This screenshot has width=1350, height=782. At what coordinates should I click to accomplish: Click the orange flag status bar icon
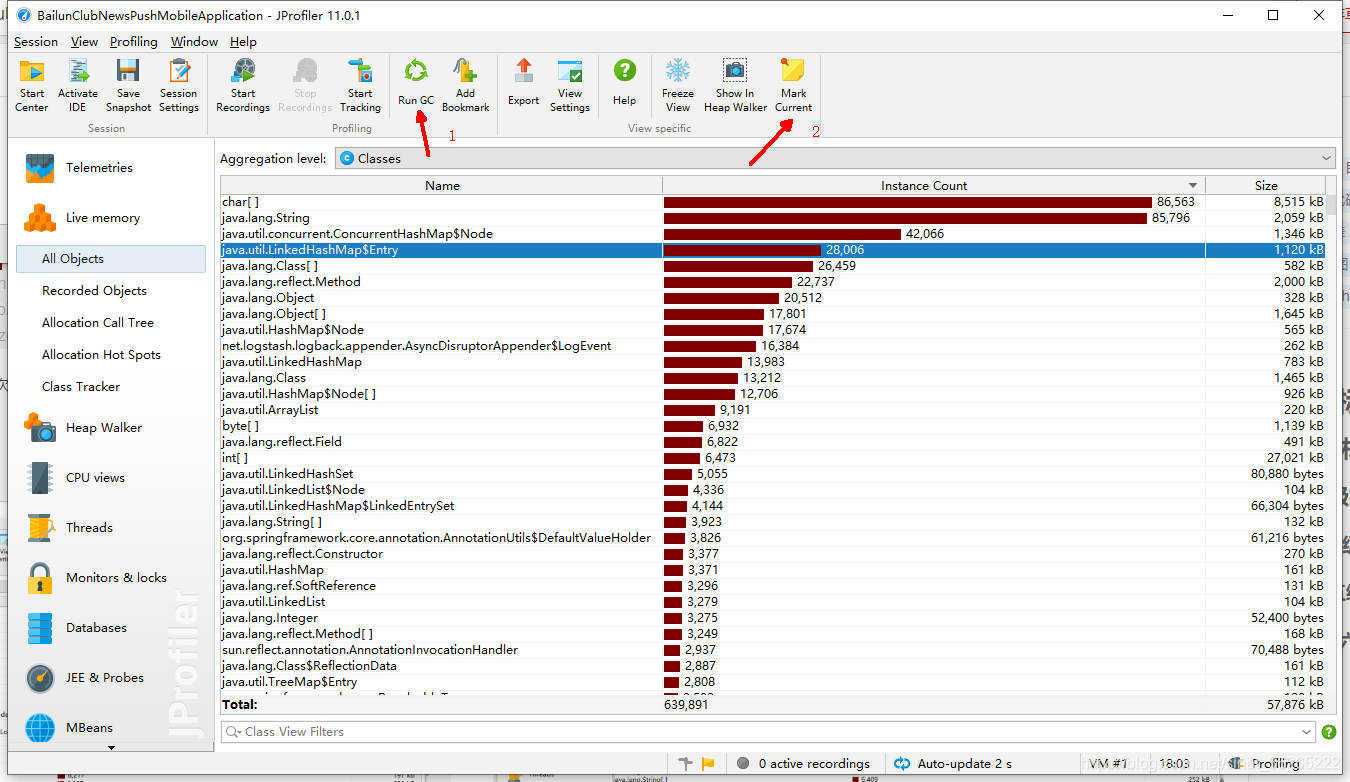click(708, 763)
